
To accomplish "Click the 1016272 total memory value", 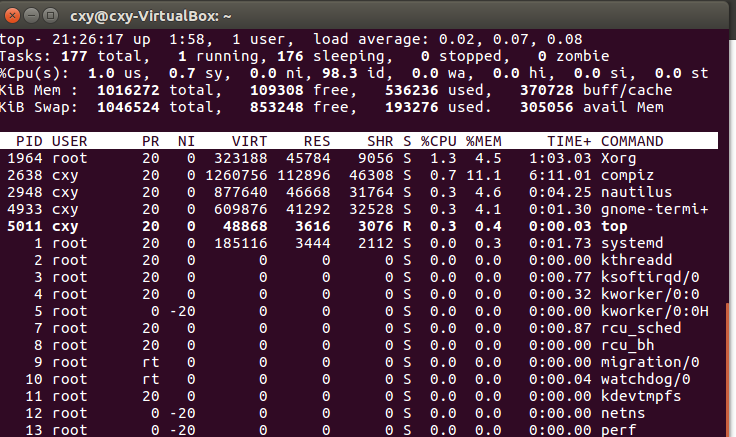I will pyautogui.click(x=128, y=90).
